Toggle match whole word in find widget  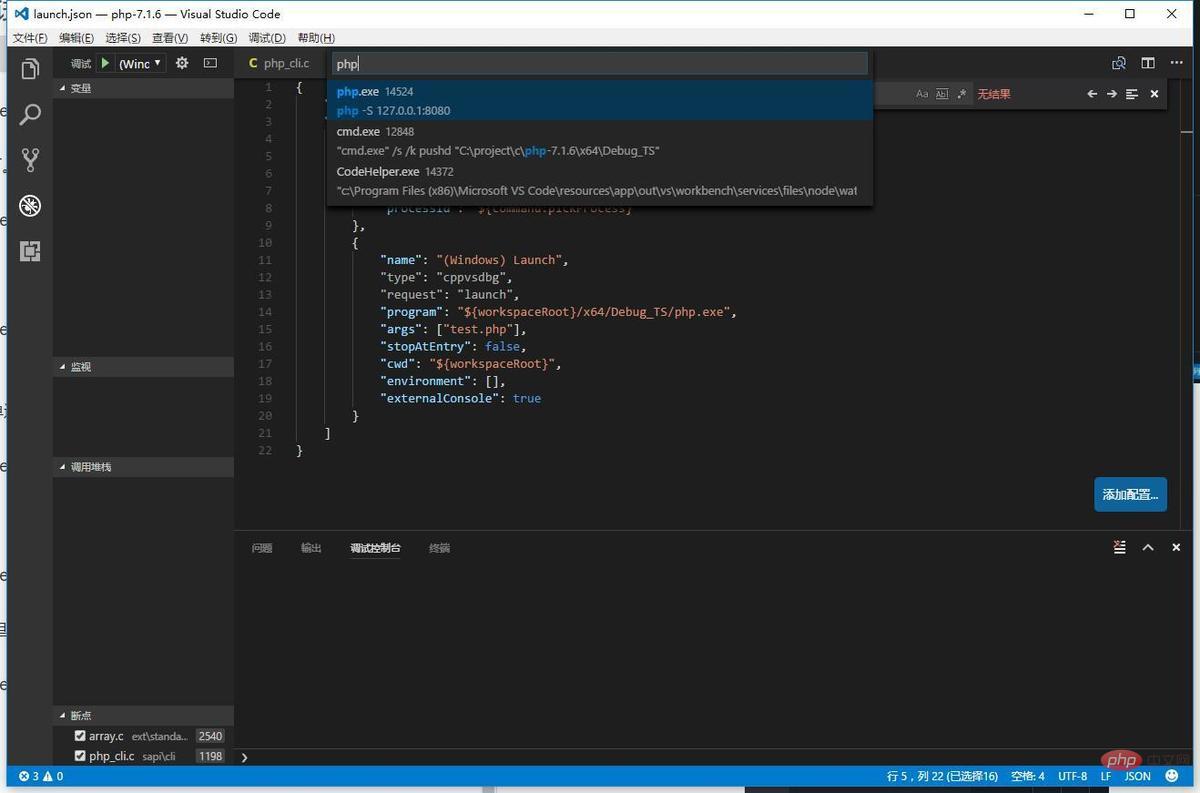point(942,94)
